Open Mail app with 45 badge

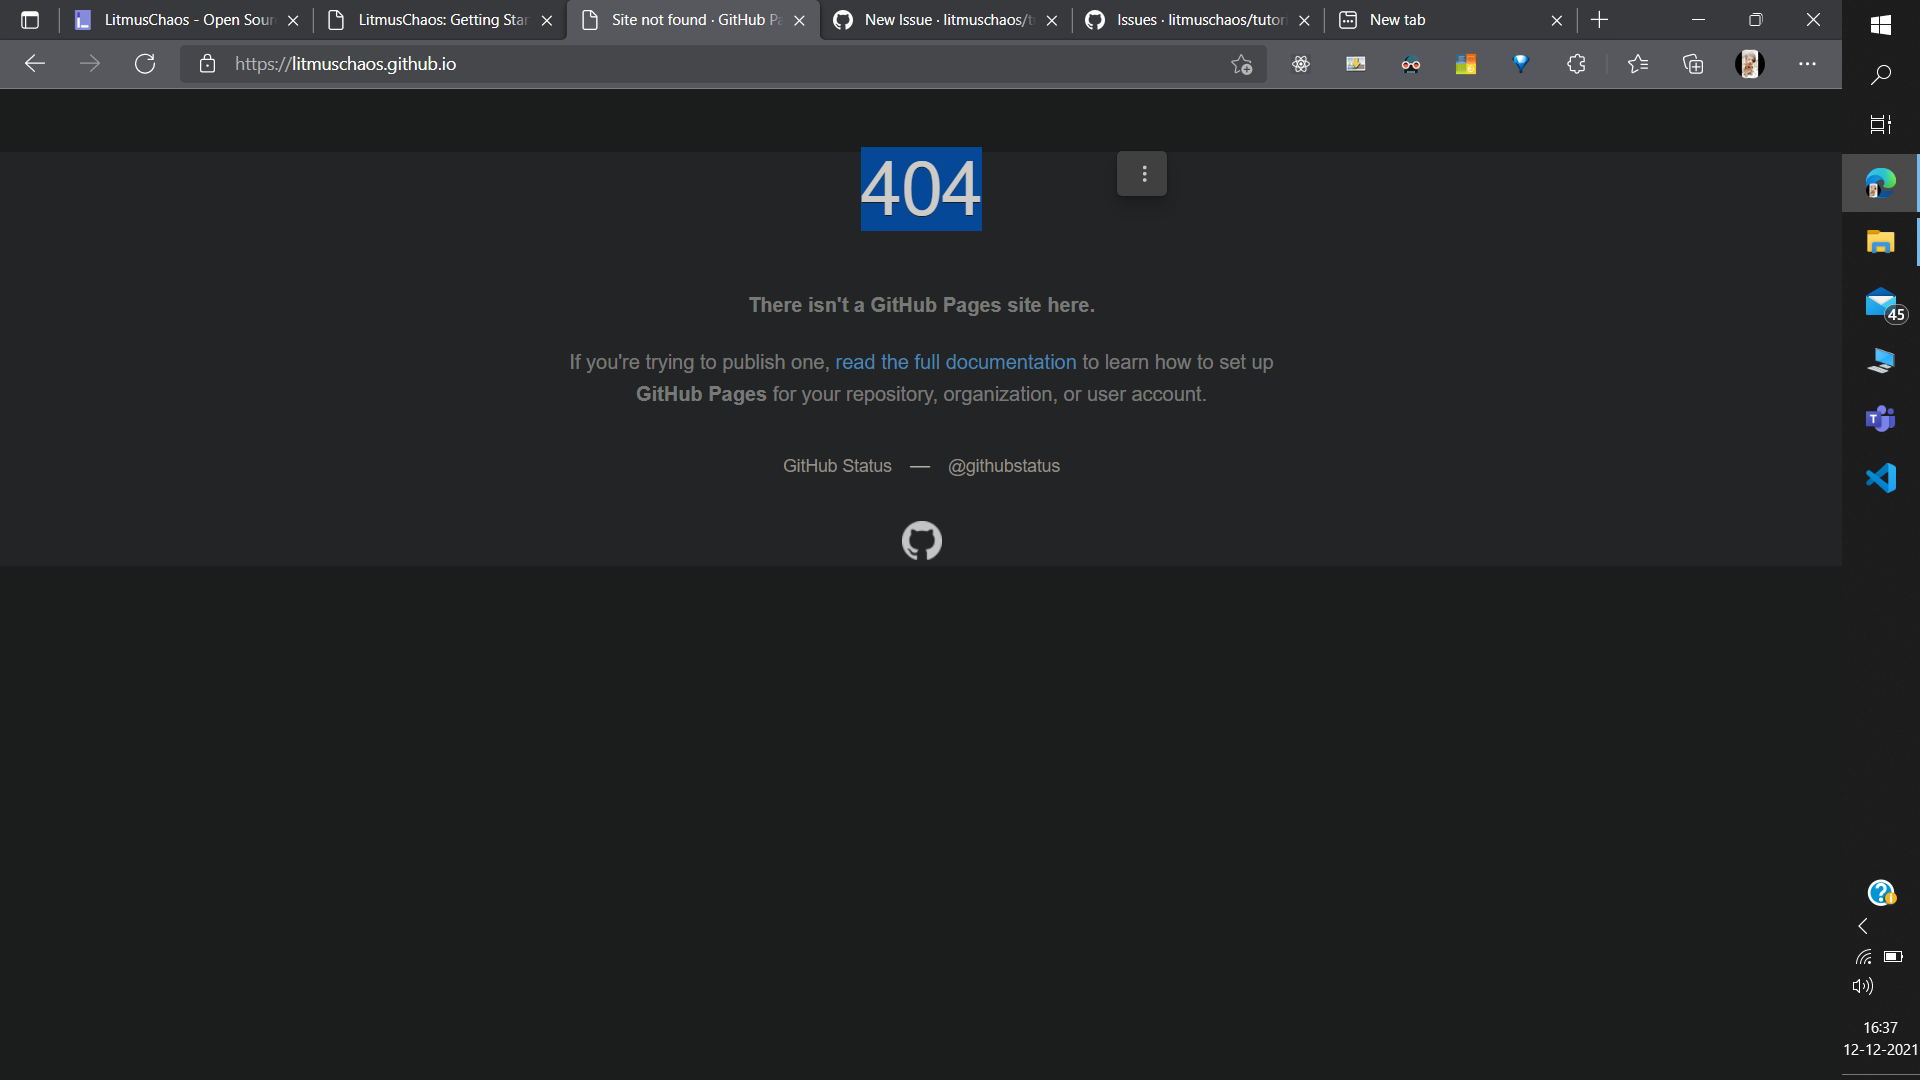(x=1881, y=303)
